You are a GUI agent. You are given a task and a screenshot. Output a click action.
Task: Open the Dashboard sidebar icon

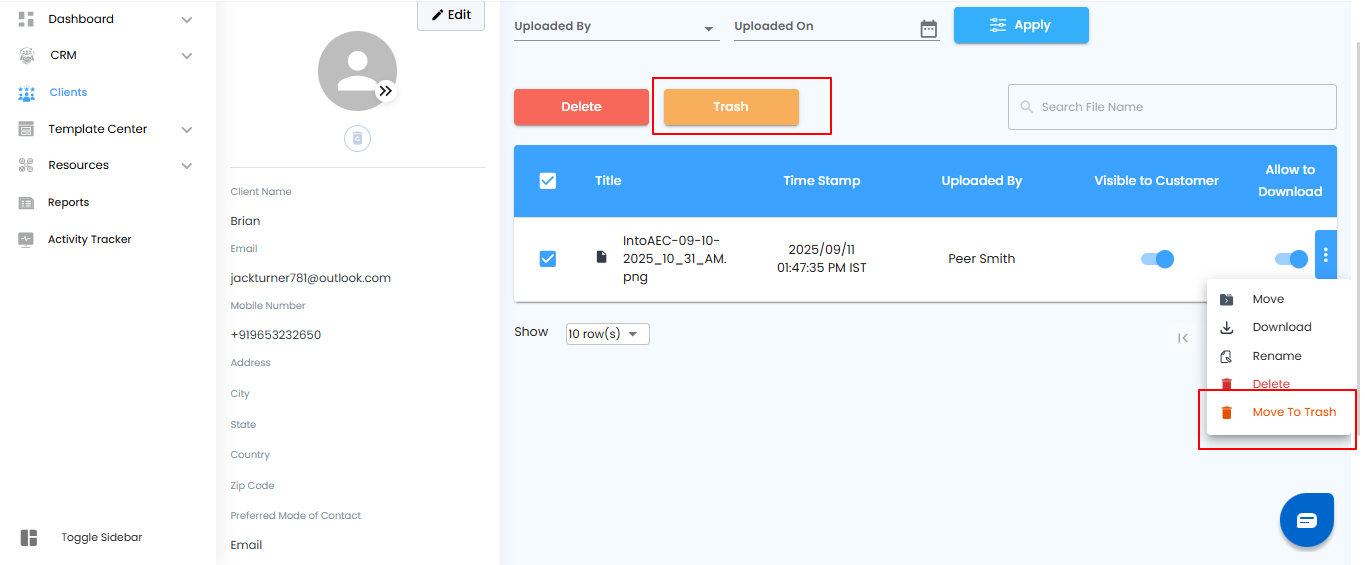(x=27, y=19)
